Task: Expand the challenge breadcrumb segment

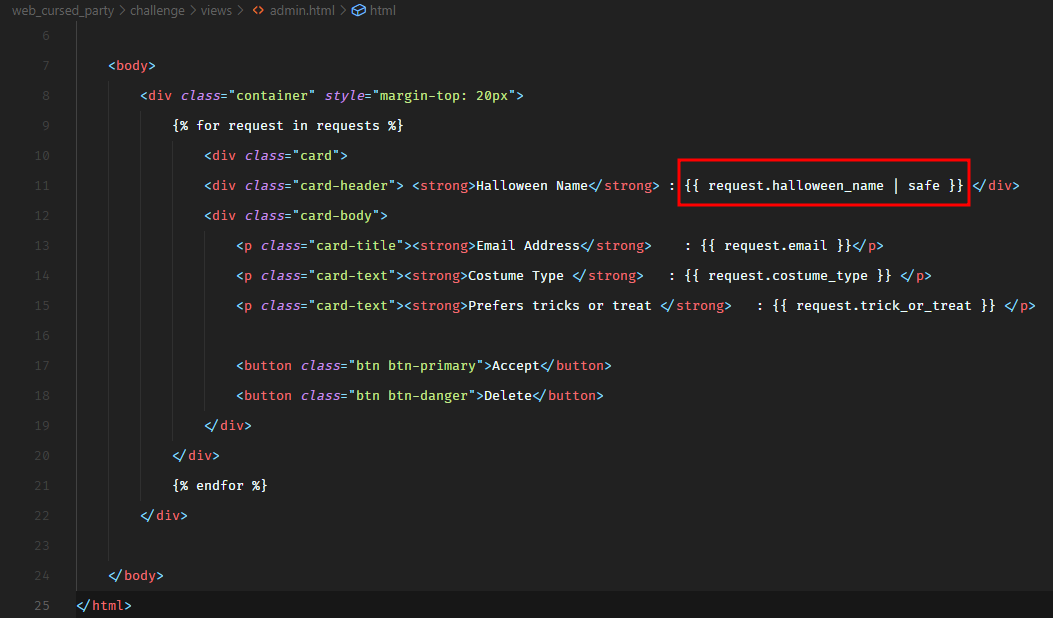Action: [x=158, y=11]
